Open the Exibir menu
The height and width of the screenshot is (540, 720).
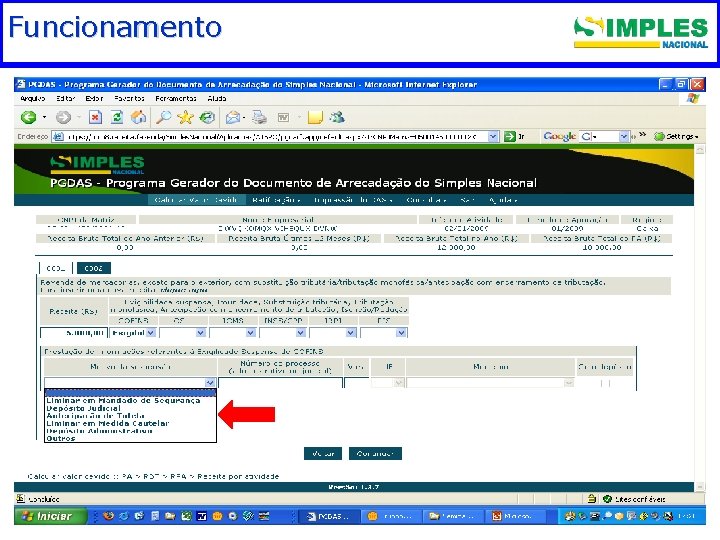(x=94, y=98)
